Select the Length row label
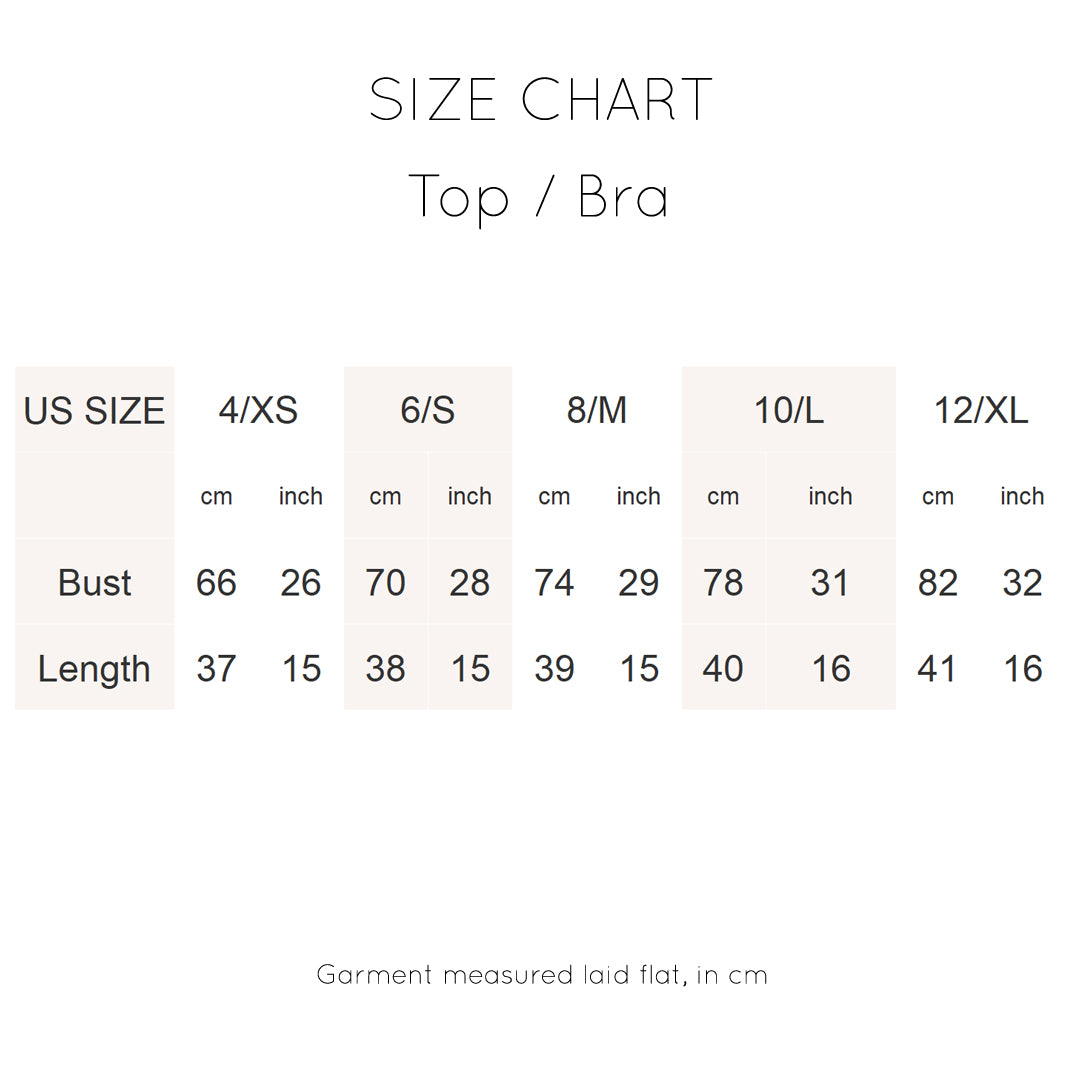Viewport: 1080px width, 1080px height. [x=94, y=669]
